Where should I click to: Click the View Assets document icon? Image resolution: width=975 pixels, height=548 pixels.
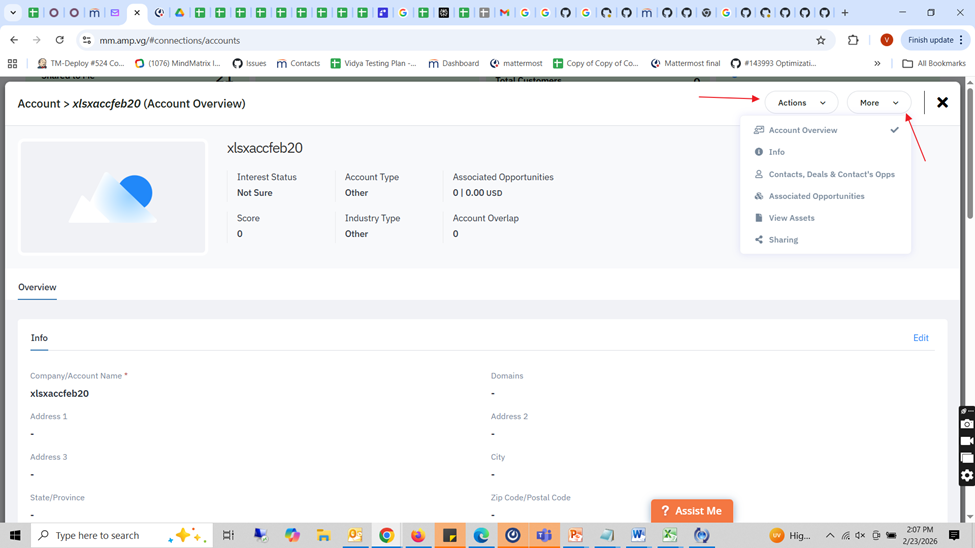[759, 218]
